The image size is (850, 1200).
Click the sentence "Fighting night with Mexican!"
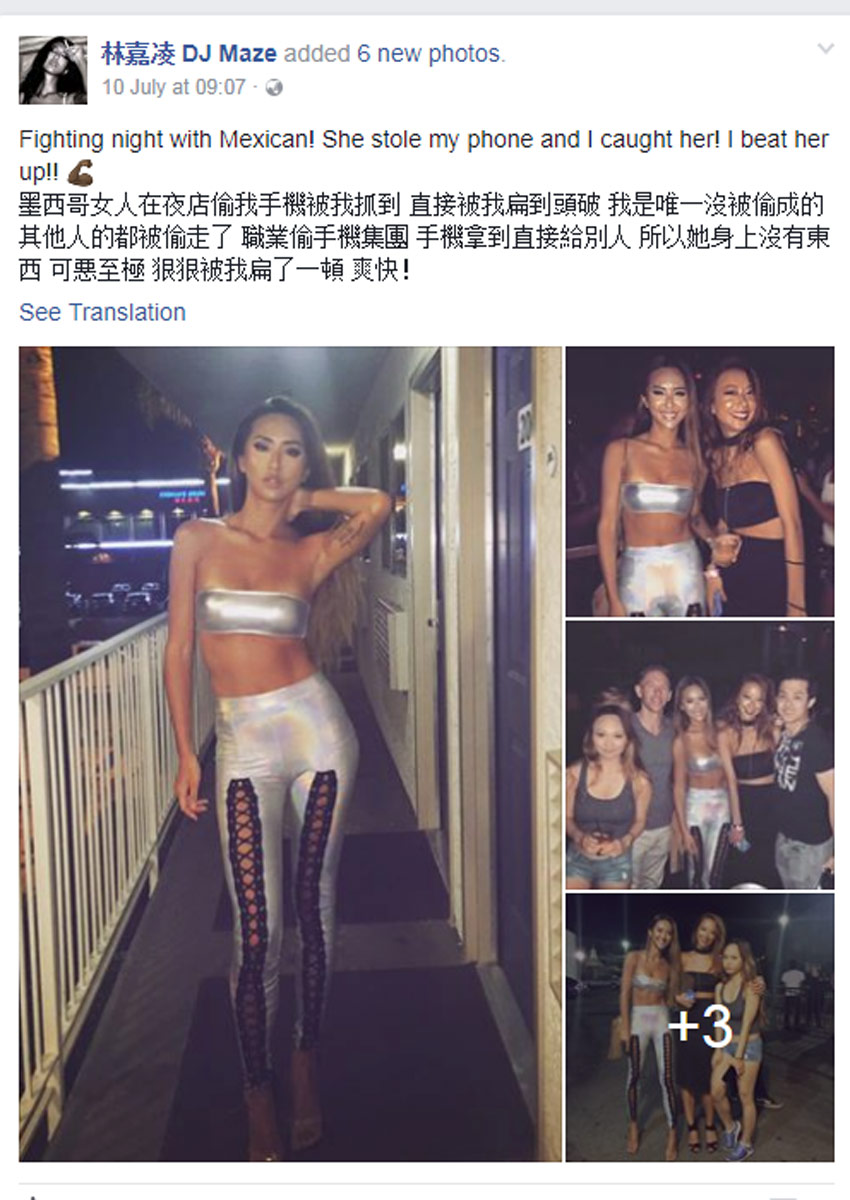pyautogui.click(x=167, y=140)
